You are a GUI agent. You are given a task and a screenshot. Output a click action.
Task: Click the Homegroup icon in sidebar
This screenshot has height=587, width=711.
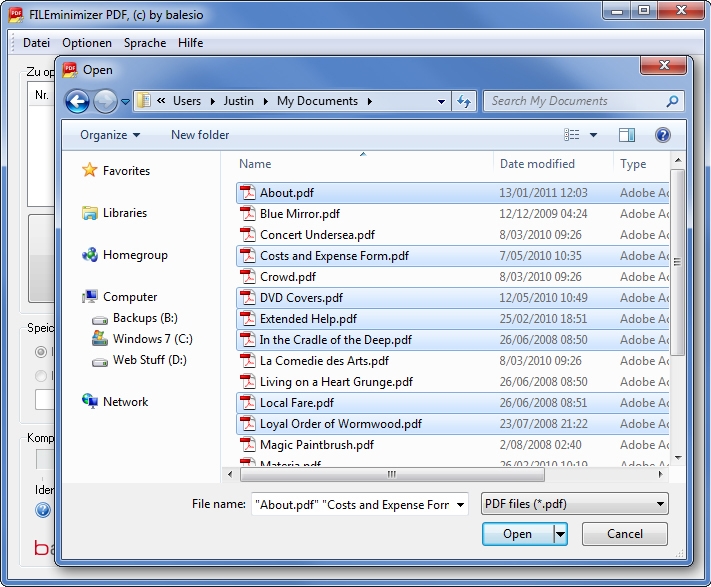coord(90,255)
